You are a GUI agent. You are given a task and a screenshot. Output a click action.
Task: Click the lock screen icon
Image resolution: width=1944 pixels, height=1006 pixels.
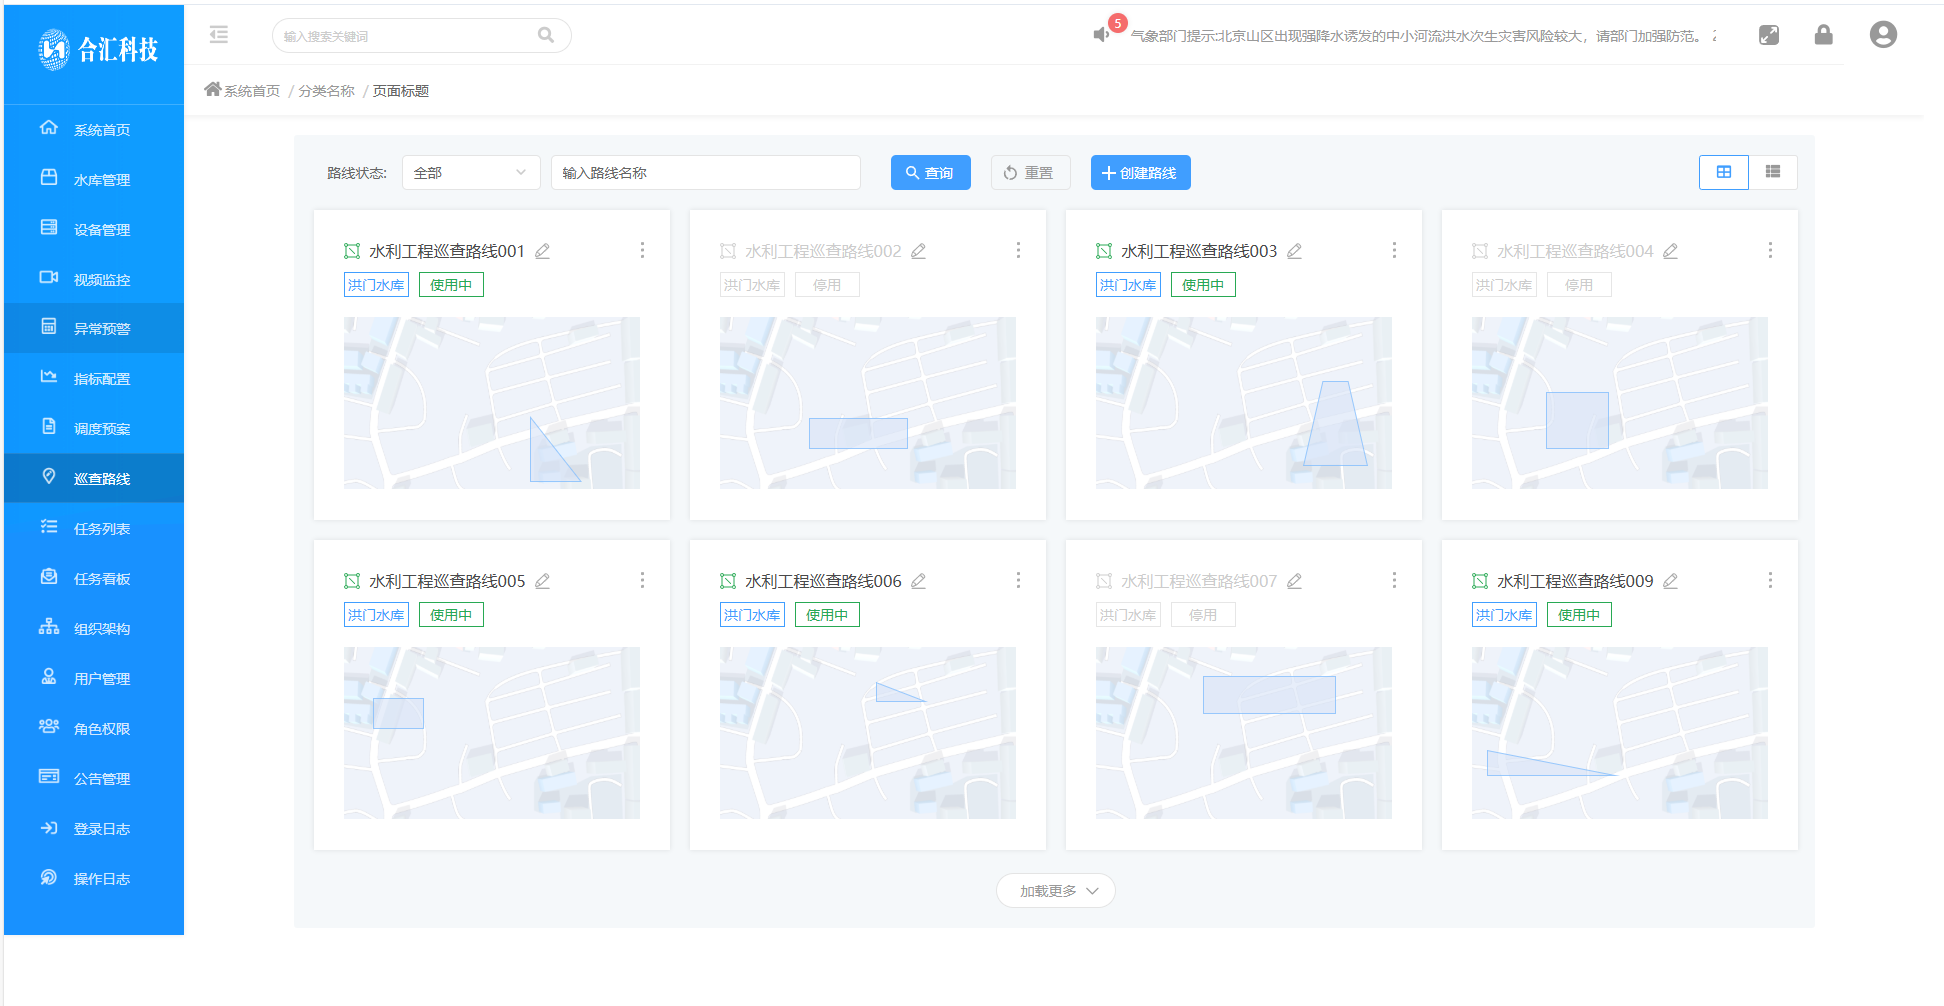[1823, 35]
